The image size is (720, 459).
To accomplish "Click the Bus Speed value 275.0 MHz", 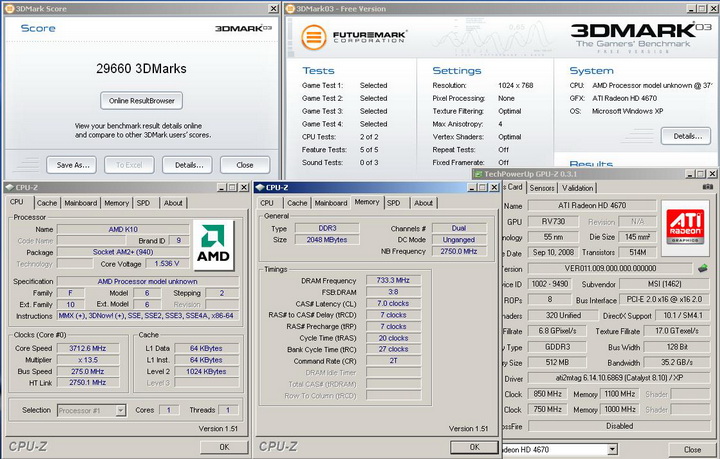I will pyautogui.click(x=88, y=371).
